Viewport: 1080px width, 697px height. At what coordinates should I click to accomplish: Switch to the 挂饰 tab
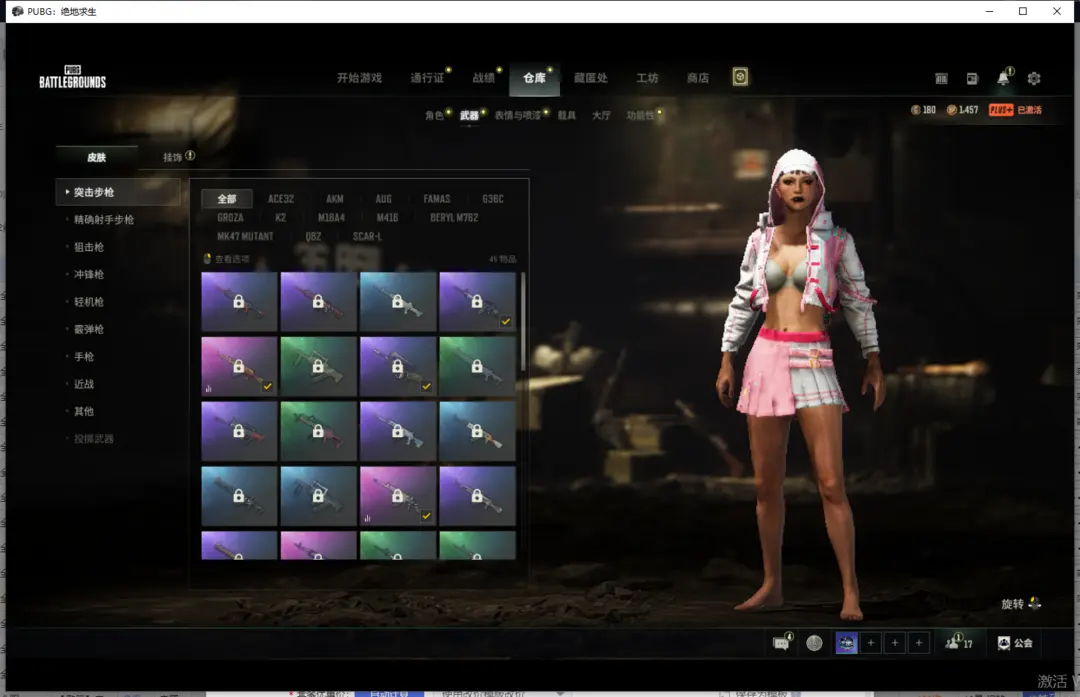click(173, 157)
